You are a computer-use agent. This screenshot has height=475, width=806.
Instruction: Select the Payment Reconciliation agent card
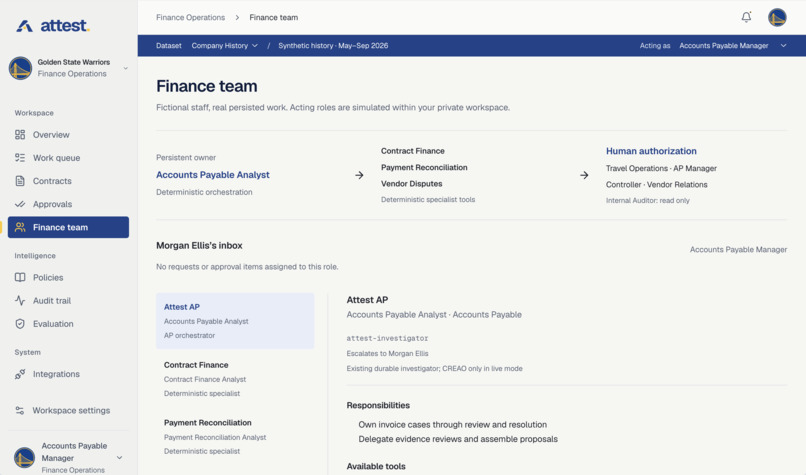[235, 437]
